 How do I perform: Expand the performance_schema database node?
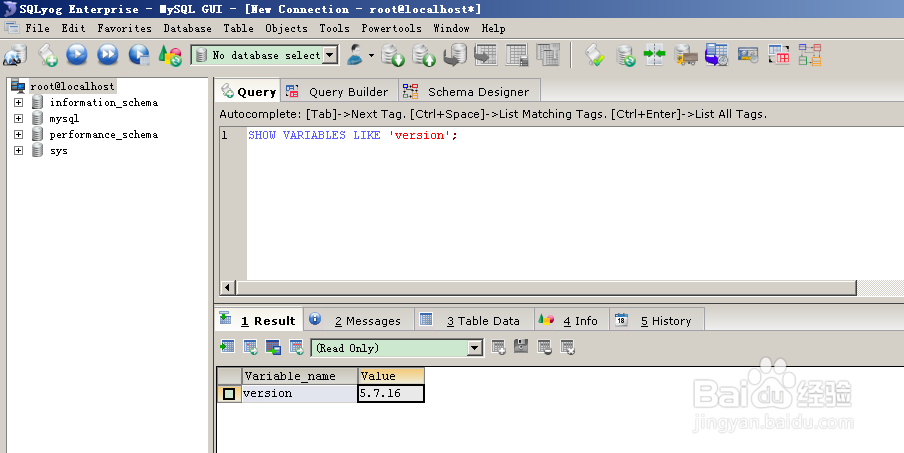18,135
